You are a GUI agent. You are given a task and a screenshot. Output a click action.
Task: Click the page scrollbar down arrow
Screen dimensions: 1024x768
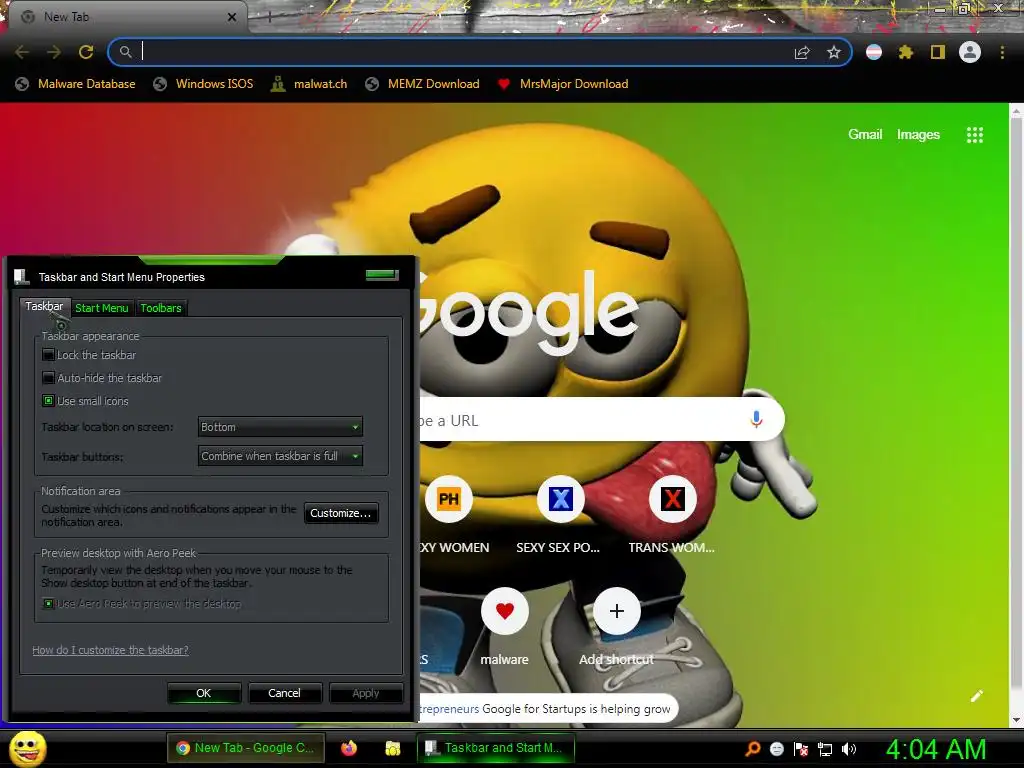1016,720
